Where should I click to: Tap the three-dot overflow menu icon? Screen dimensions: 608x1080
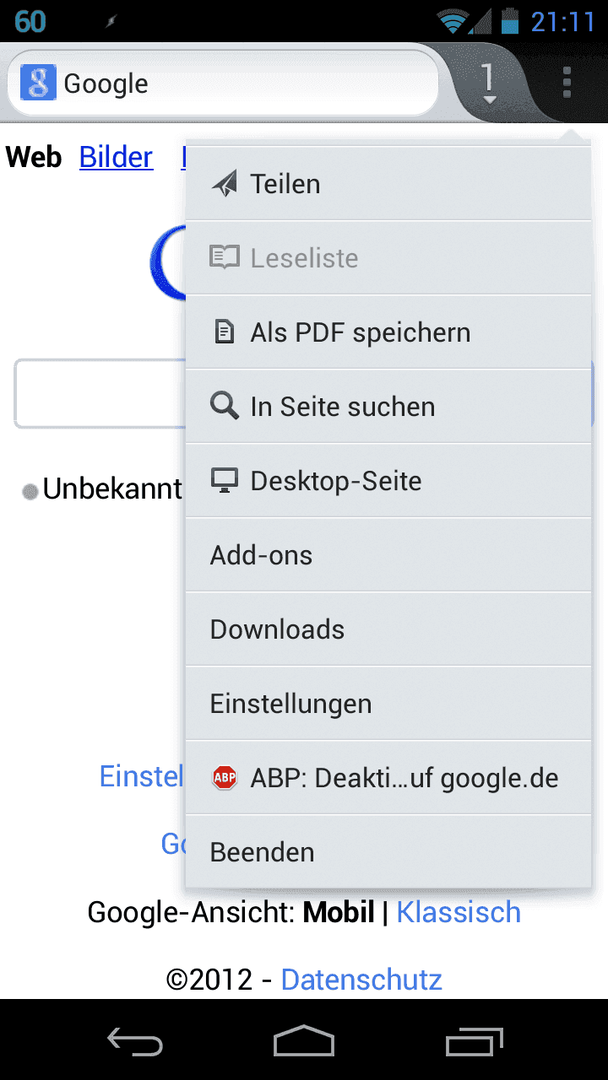pos(567,83)
